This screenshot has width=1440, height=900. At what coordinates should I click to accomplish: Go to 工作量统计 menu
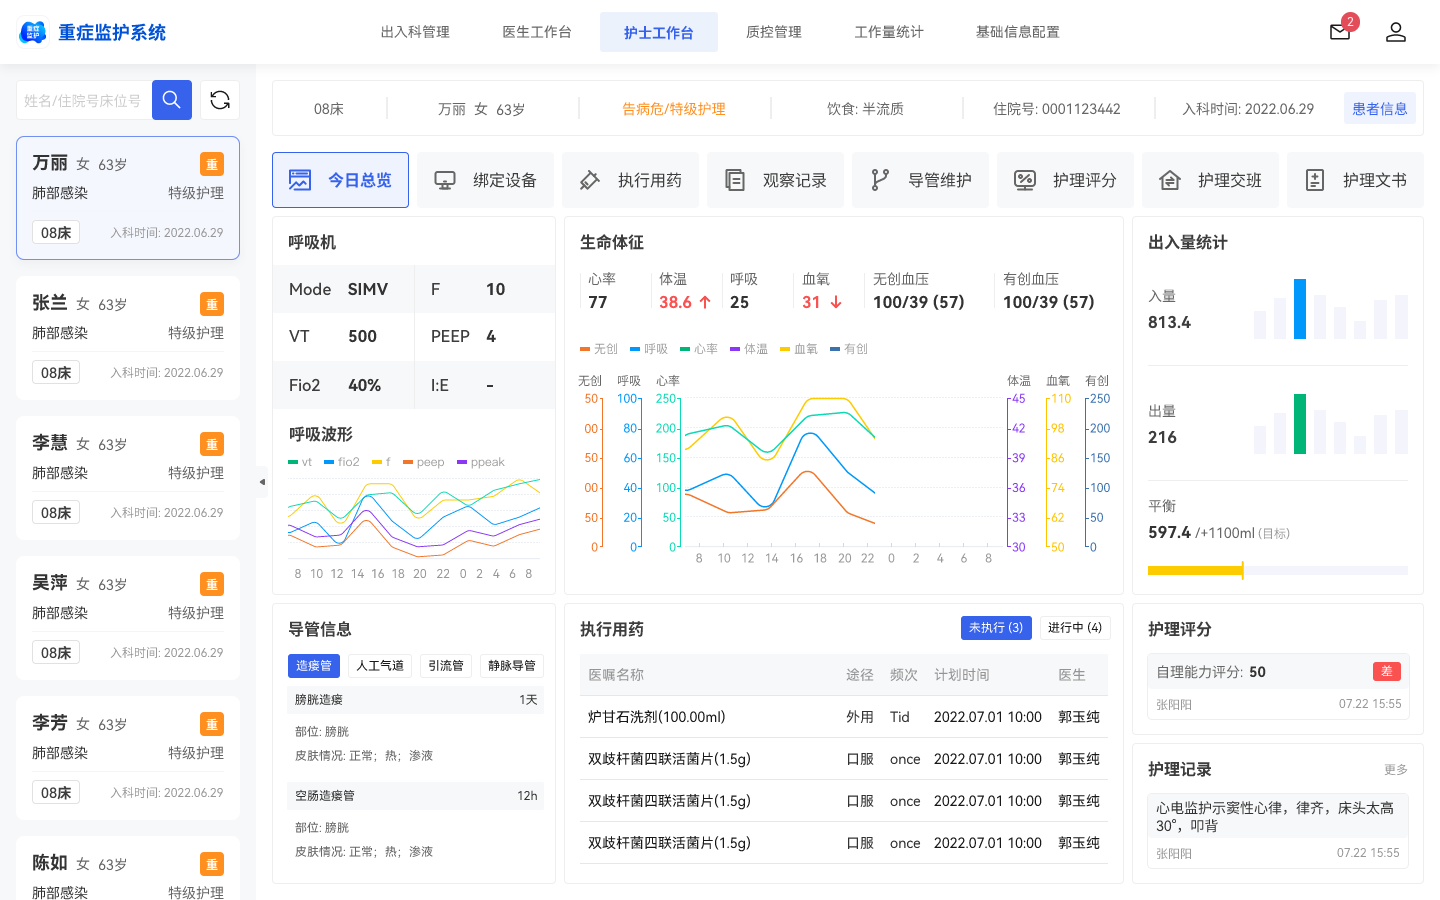click(x=889, y=32)
